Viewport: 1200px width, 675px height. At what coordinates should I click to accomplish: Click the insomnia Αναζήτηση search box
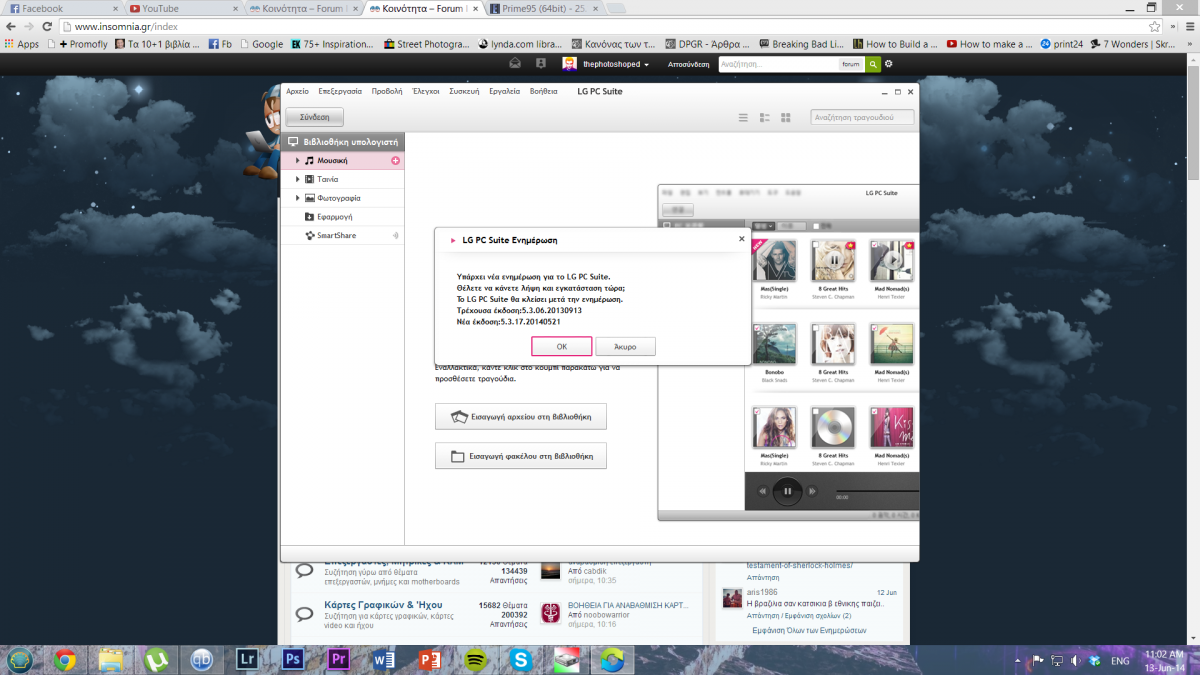[778, 64]
